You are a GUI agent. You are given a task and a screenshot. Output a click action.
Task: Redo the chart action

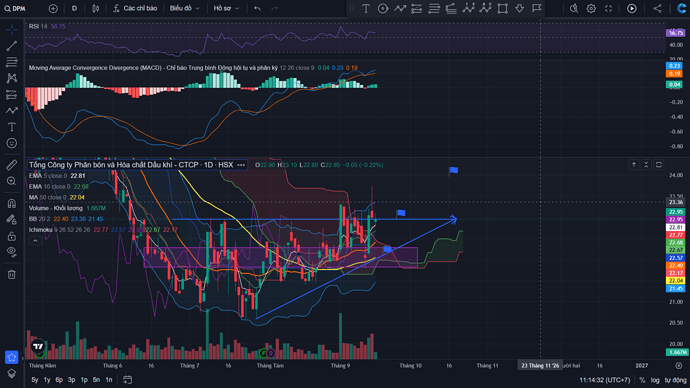click(275, 8)
